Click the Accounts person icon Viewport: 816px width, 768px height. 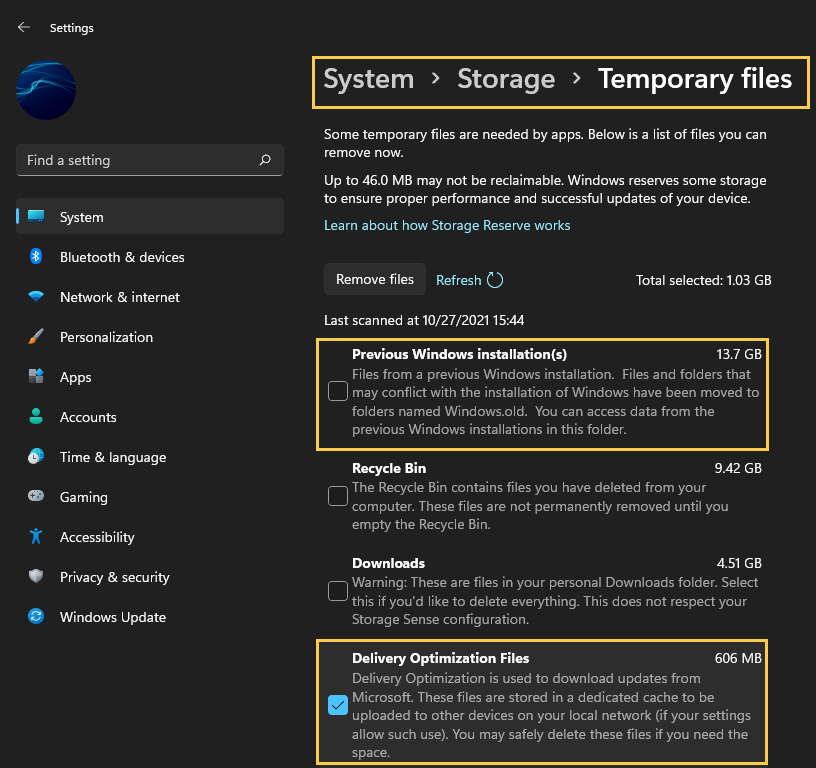pos(36,416)
